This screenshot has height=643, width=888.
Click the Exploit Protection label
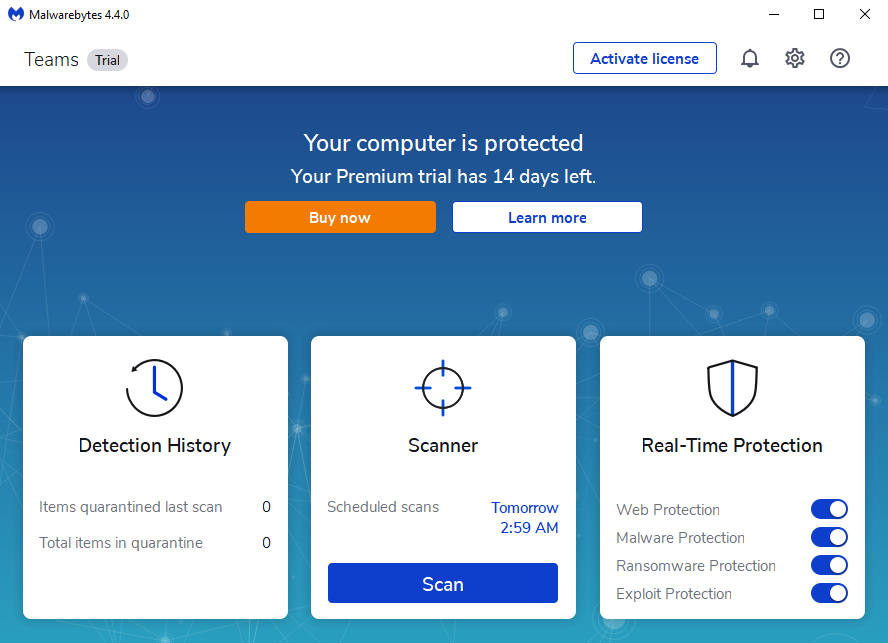tap(674, 594)
